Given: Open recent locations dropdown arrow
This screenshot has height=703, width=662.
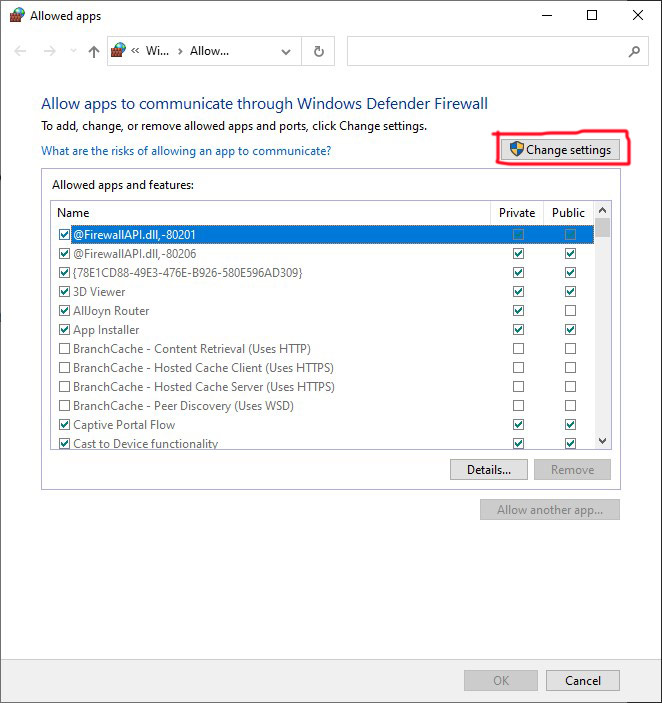Looking at the screenshot, I should 73,51.
